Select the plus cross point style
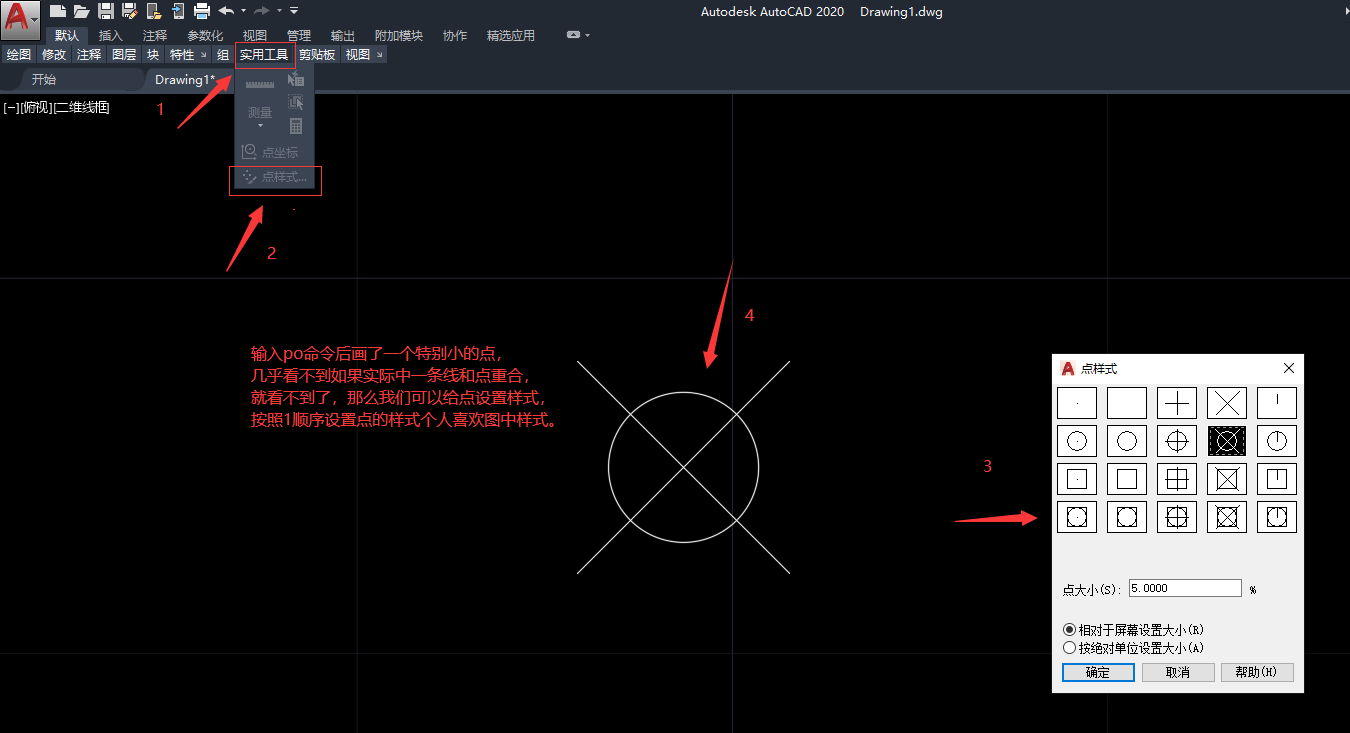 click(x=1177, y=403)
